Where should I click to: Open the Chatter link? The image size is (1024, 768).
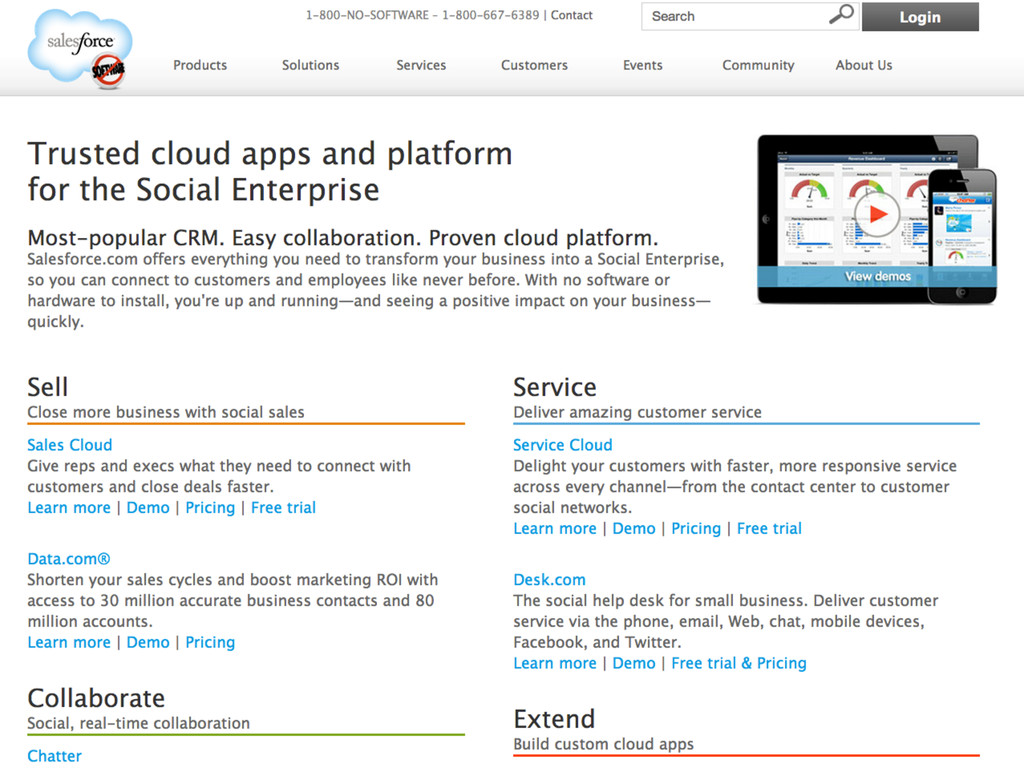click(55, 756)
